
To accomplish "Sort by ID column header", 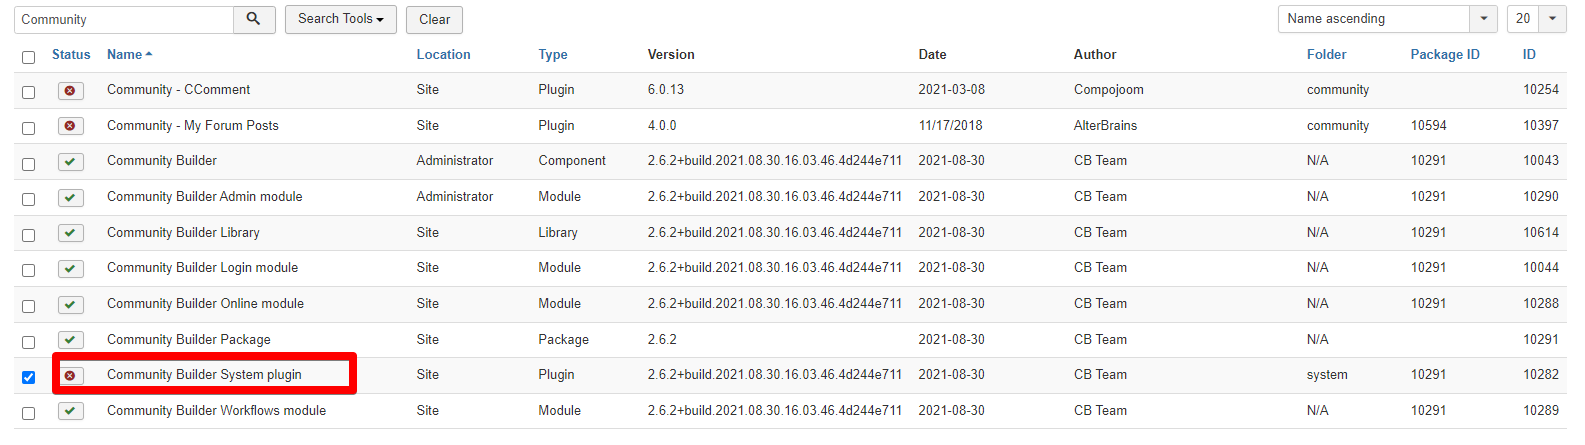I will point(1529,54).
